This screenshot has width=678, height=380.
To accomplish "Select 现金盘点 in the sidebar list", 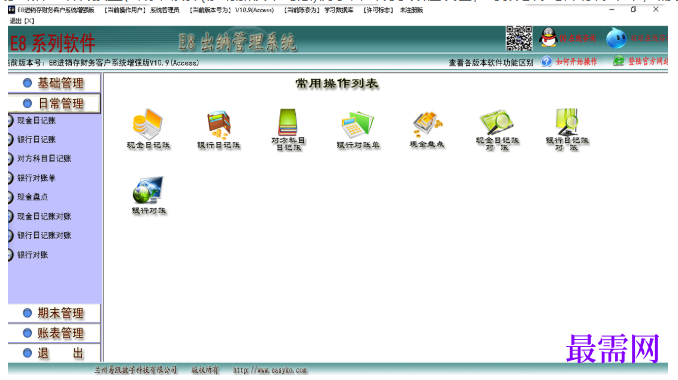I will tap(32, 197).
